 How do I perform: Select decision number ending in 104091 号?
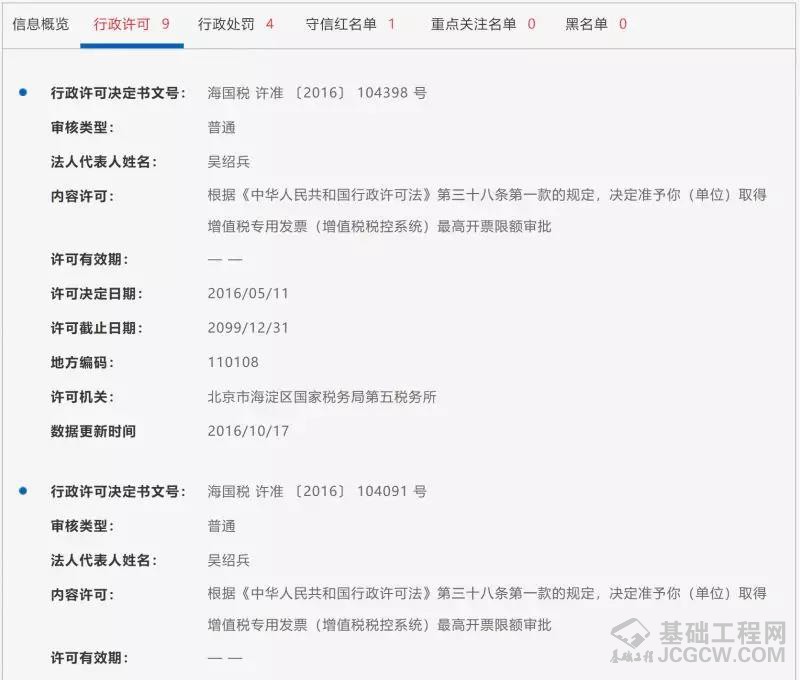(317, 492)
